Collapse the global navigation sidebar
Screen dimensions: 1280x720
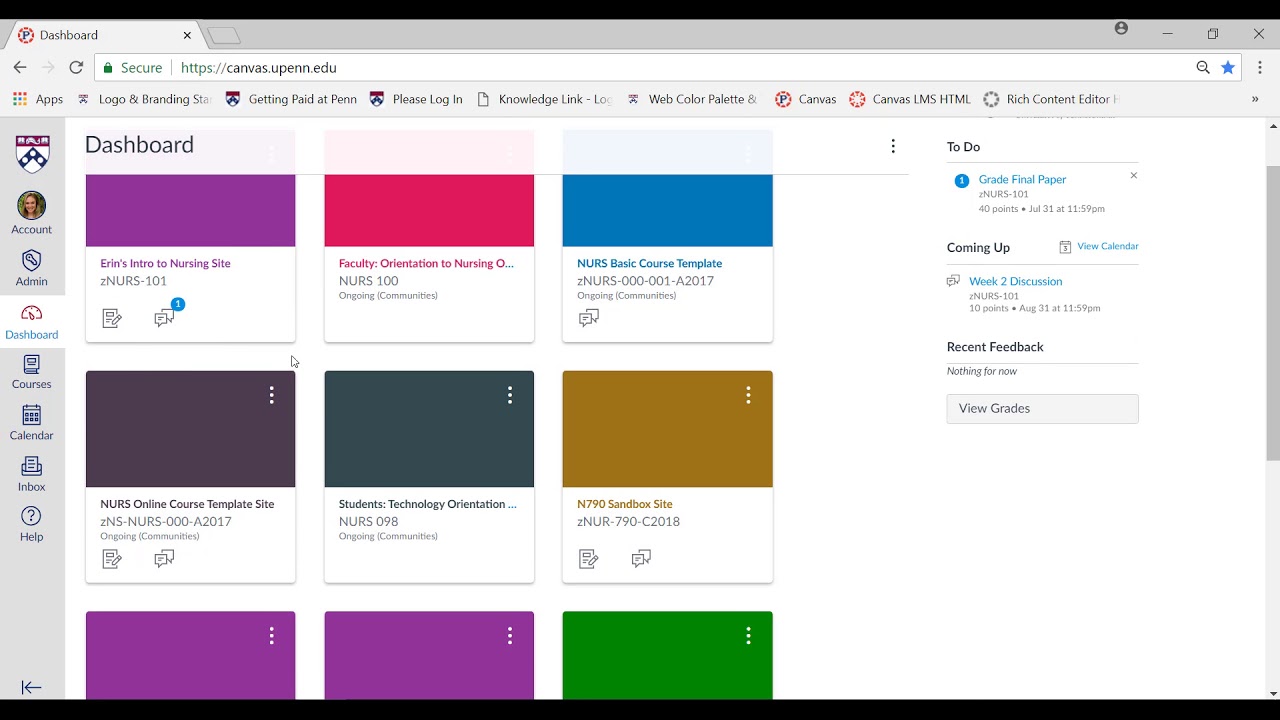click(32, 687)
